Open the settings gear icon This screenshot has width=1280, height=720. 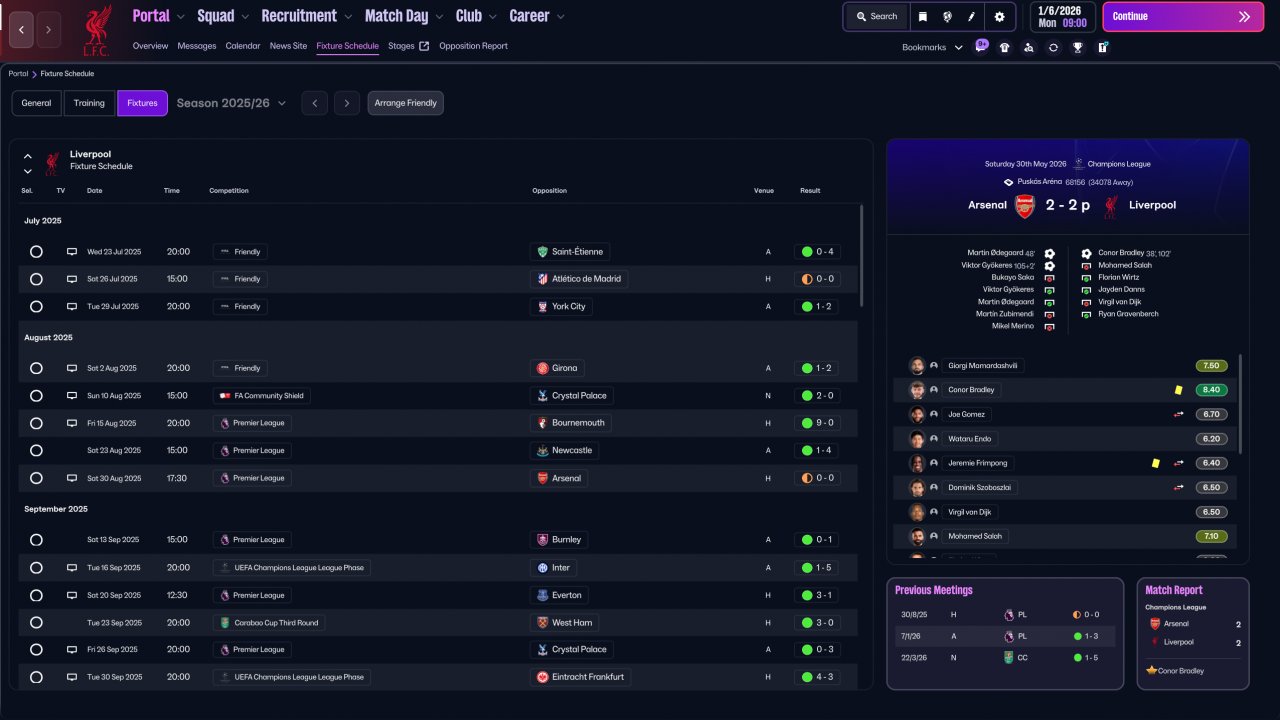click(x=999, y=17)
